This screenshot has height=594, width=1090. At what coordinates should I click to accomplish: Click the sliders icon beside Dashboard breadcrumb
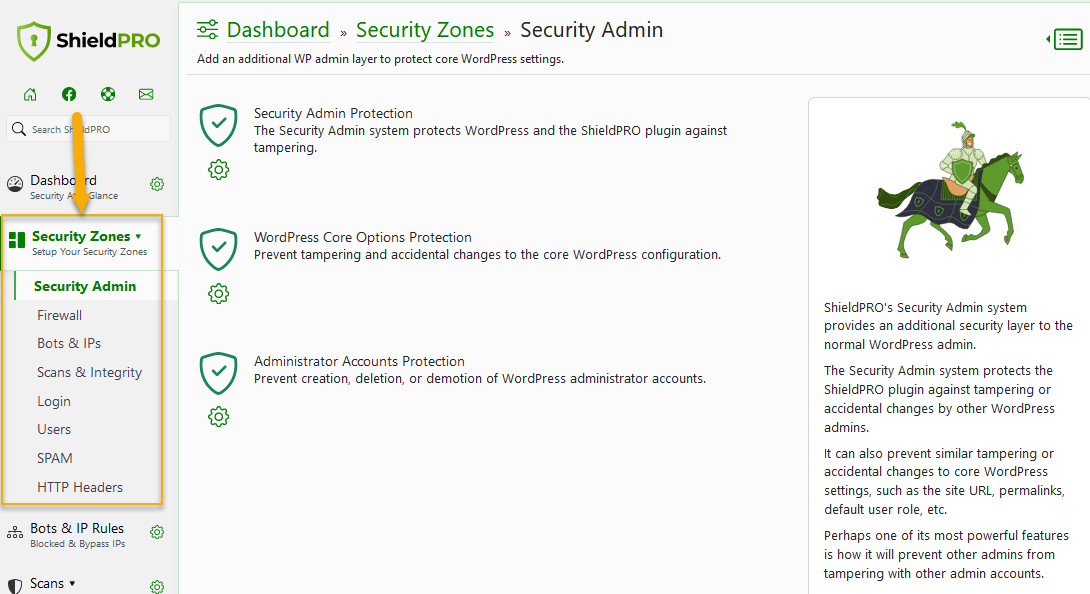pos(207,30)
